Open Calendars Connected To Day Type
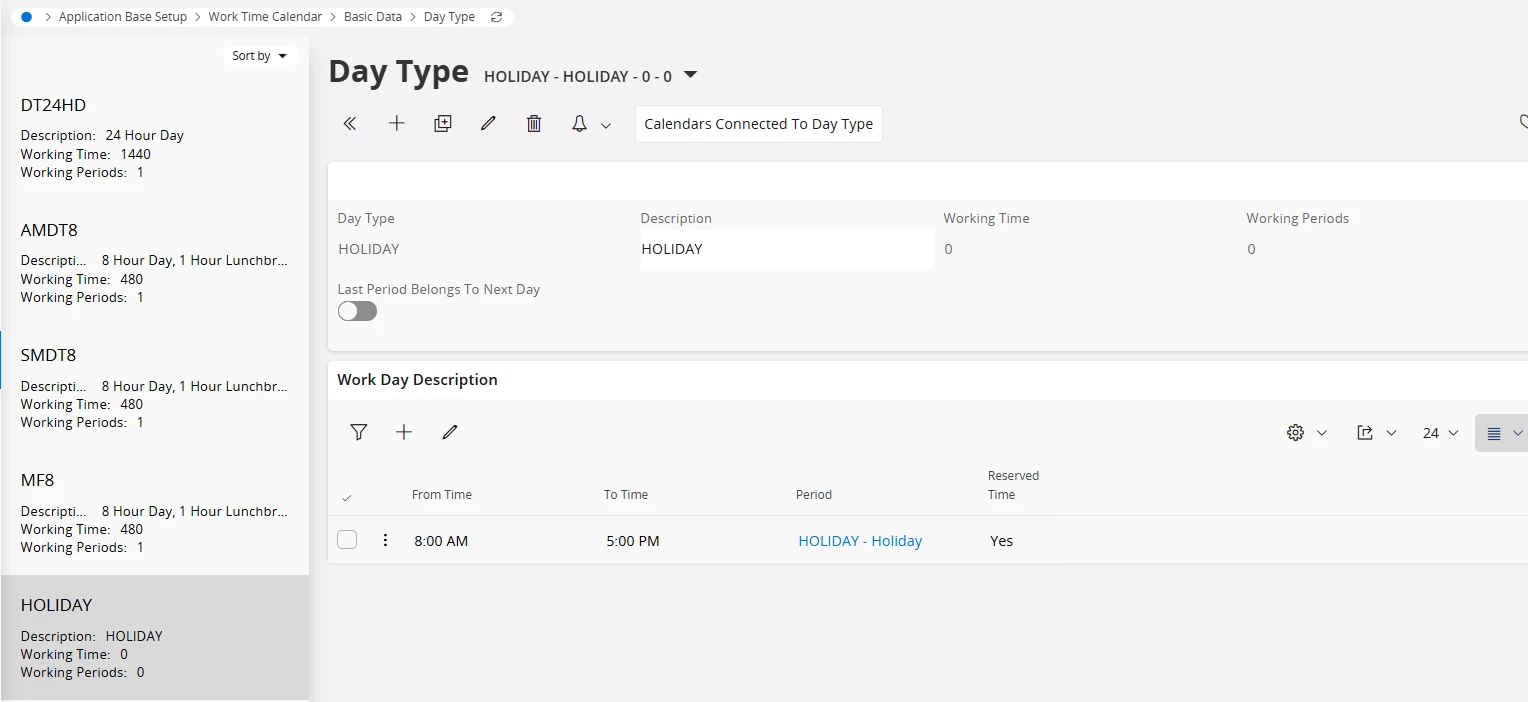This screenshot has height=702, width=1528. pyautogui.click(x=759, y=124)
